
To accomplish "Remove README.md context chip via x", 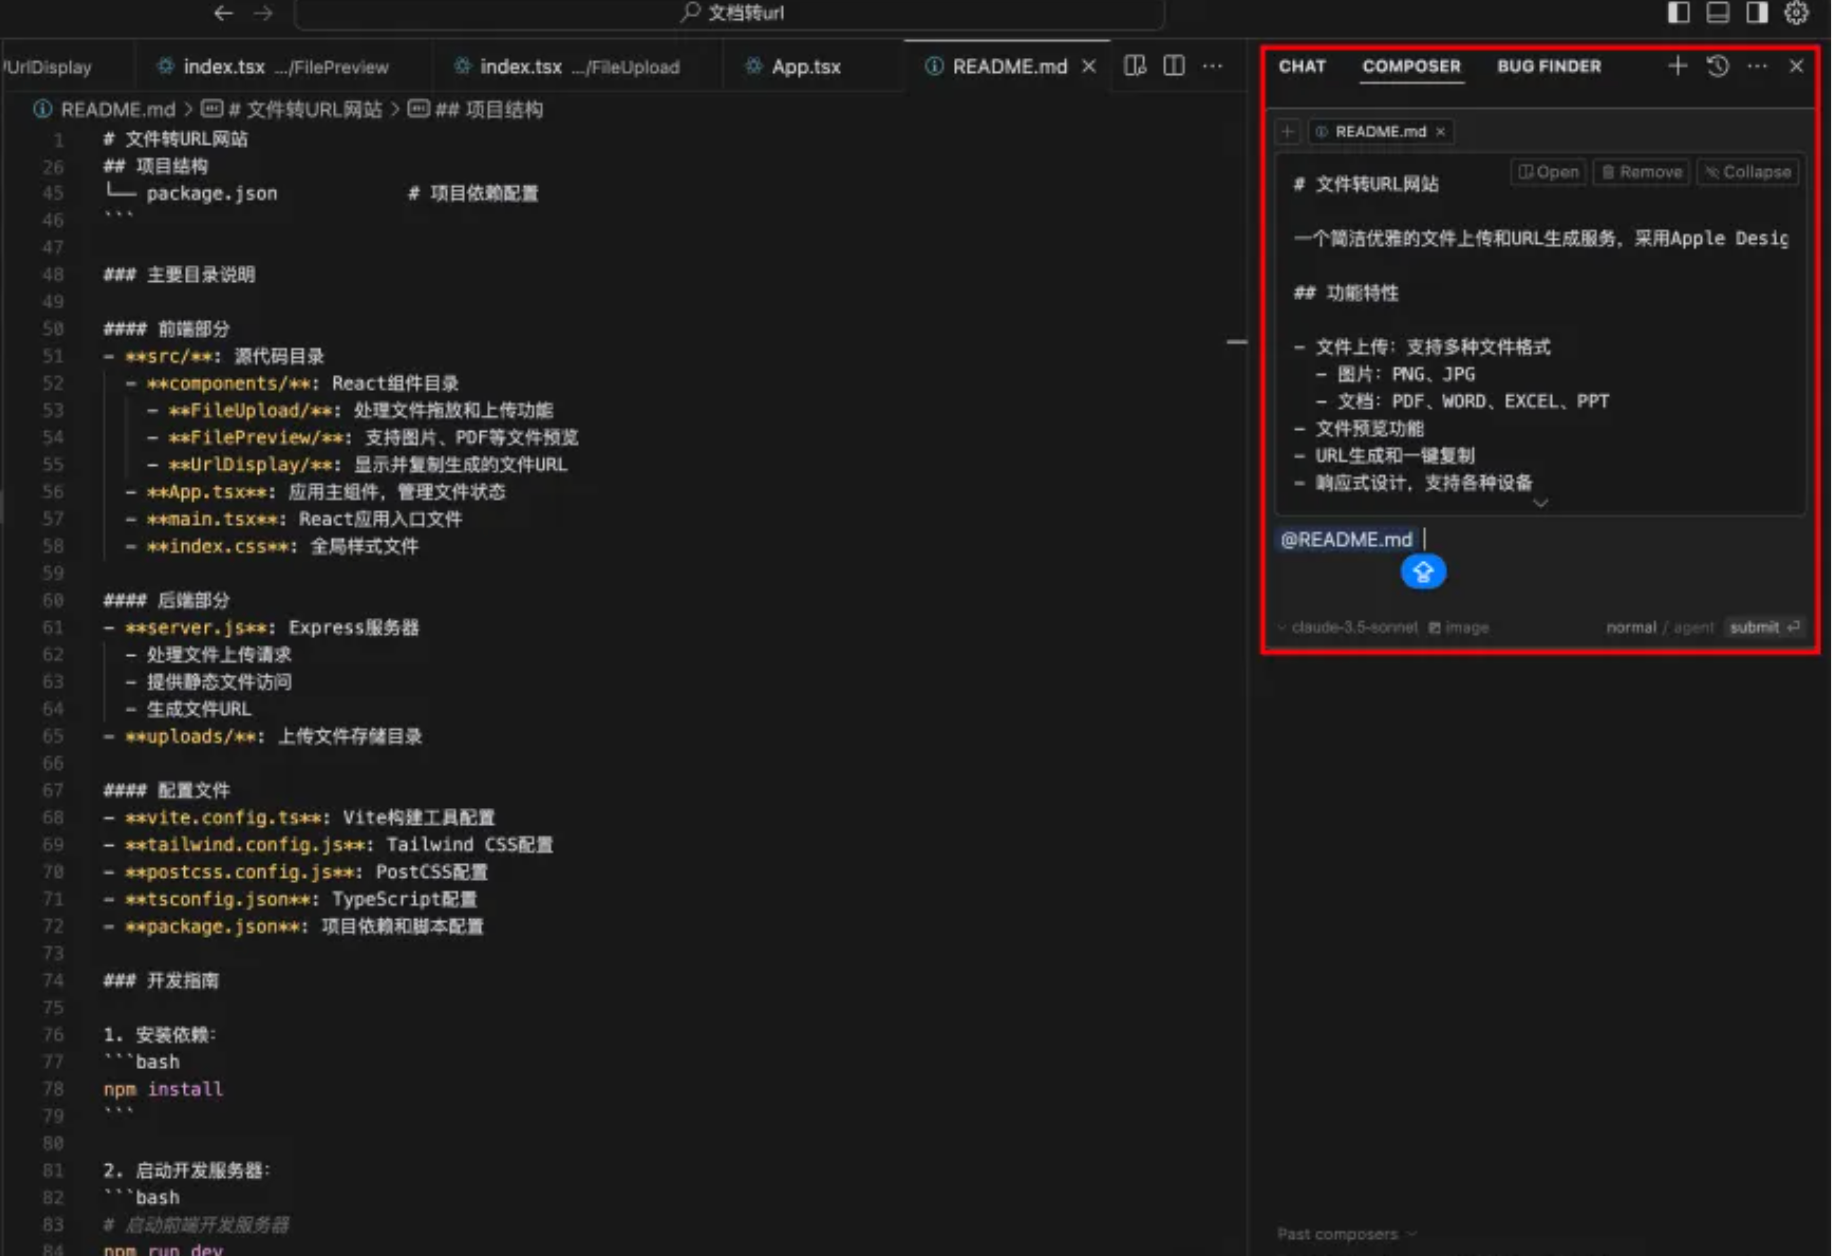I will 1441,131.
